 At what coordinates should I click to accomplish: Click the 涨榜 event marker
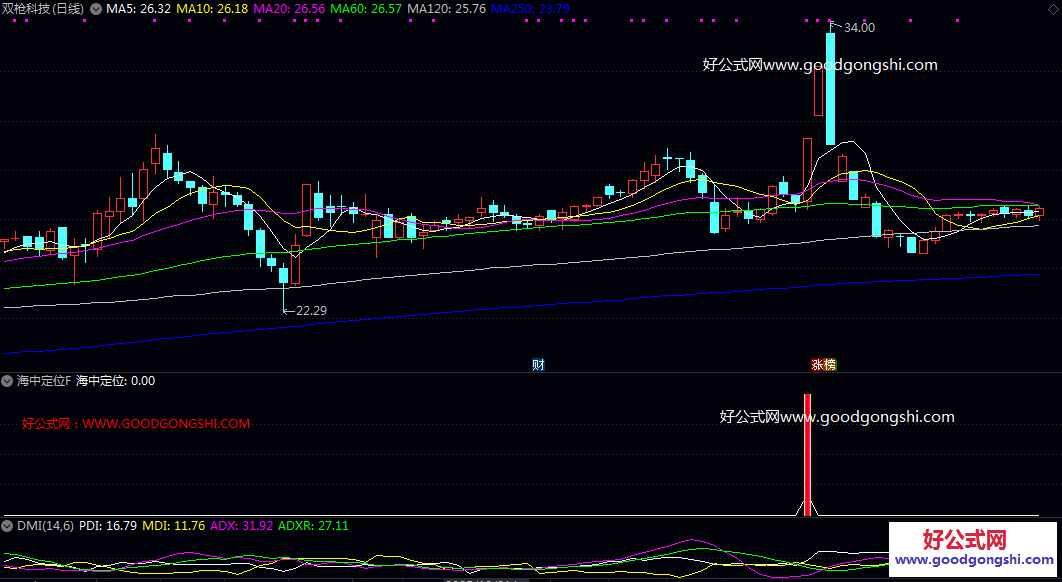pos(824,365)
